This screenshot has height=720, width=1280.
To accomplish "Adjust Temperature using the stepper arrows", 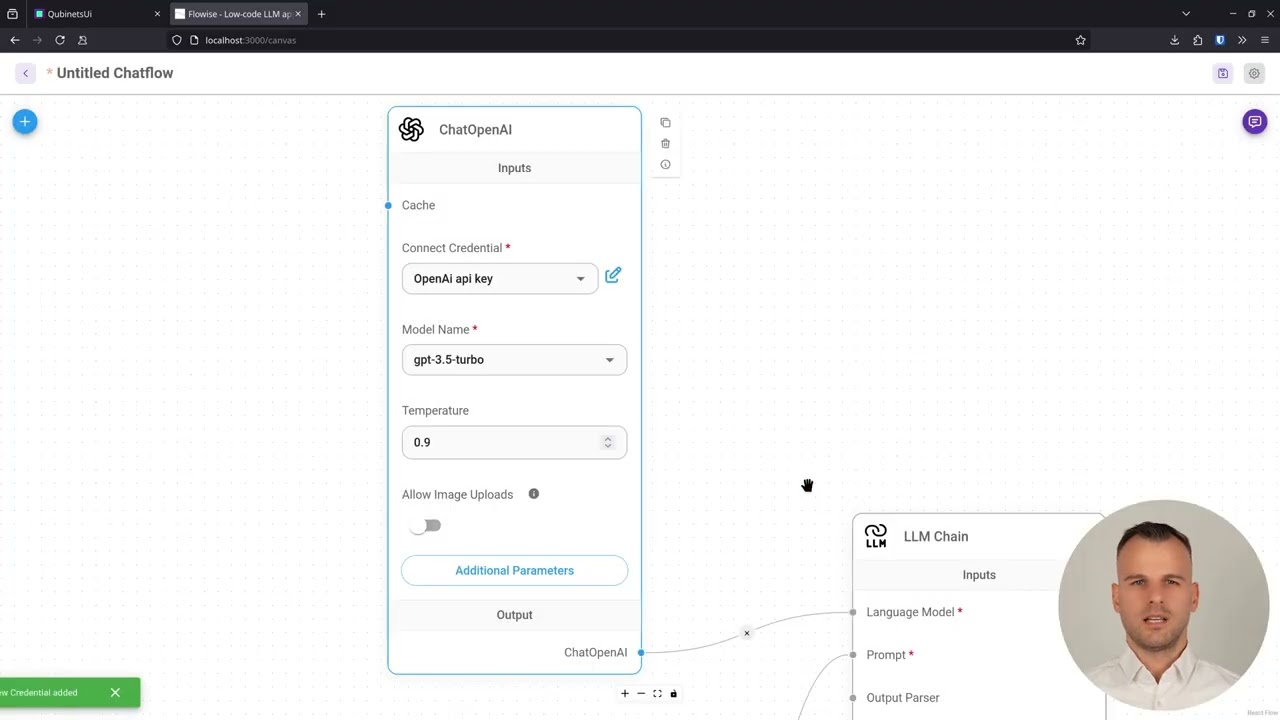I will click(x=607, y=442).
